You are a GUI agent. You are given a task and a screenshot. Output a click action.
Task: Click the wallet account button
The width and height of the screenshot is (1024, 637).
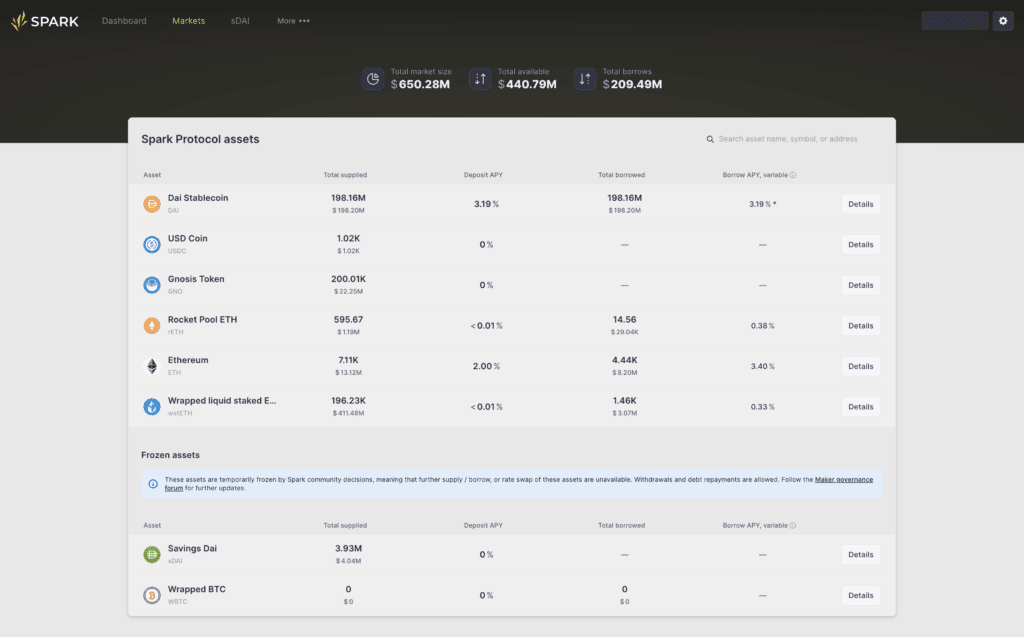(955, 21)
